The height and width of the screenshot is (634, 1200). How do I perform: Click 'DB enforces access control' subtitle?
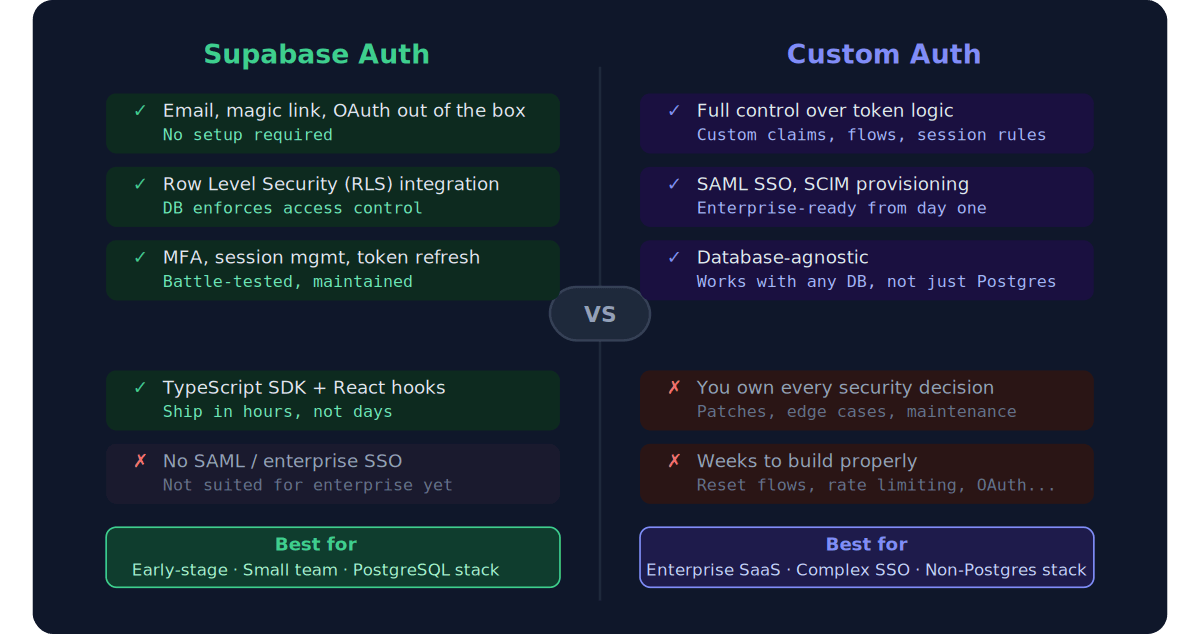(x=292, y=208)
